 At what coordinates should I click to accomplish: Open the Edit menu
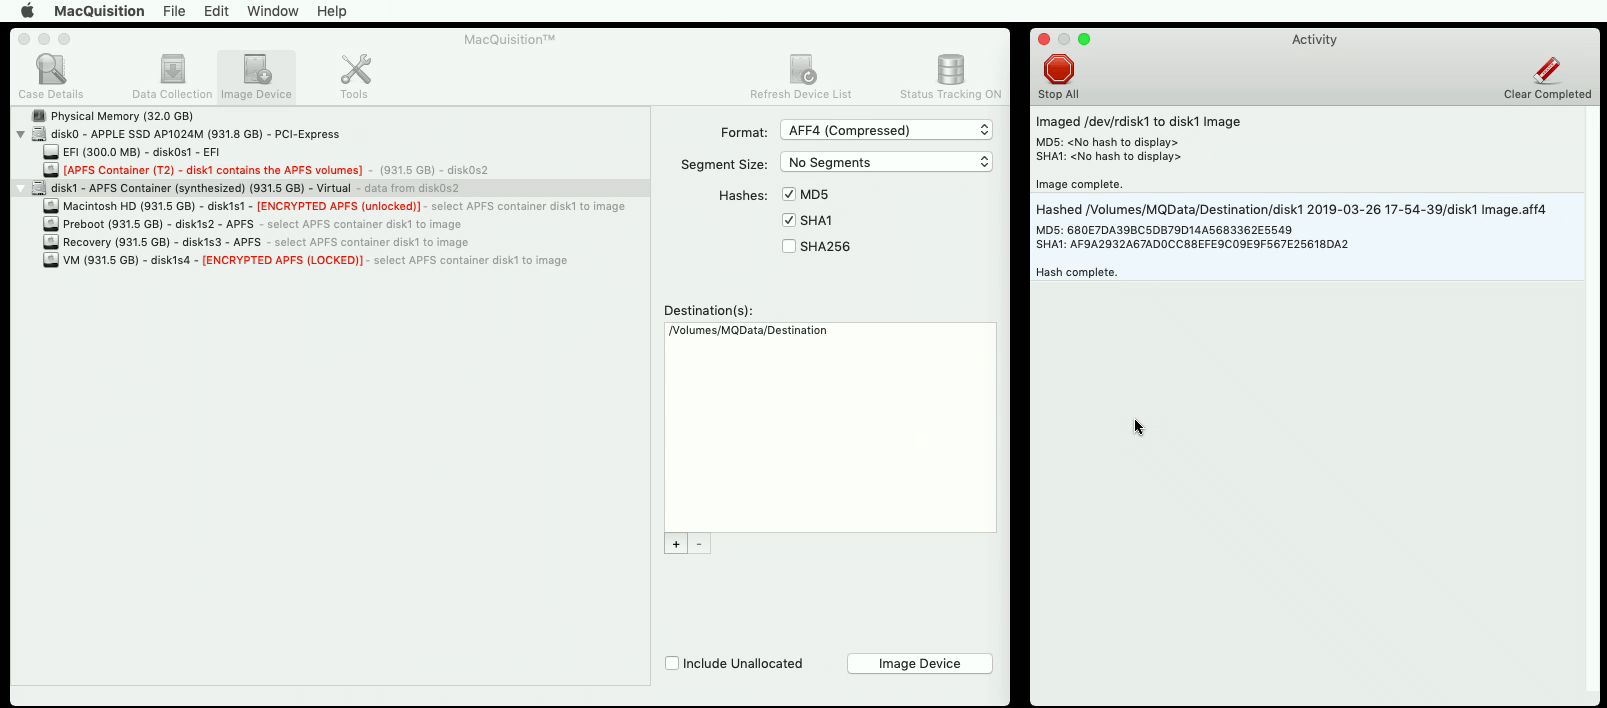(x=216, y=11)
